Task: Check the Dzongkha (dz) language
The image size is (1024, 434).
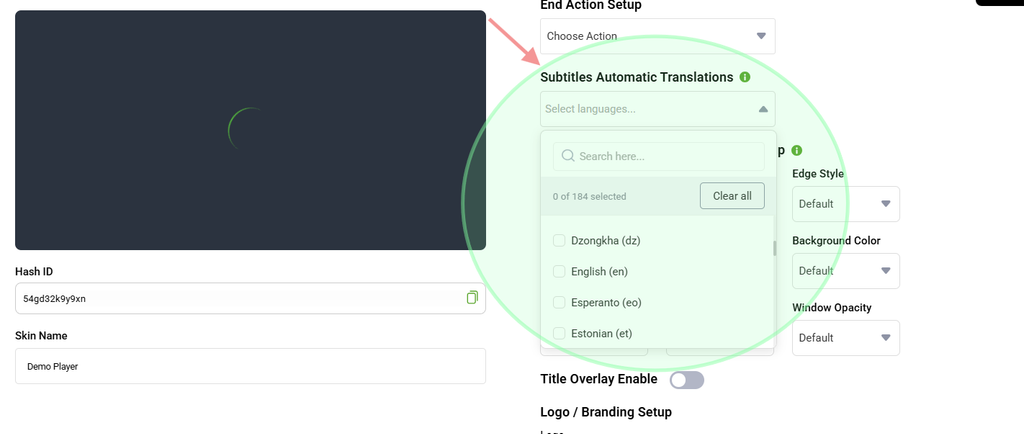Action: pos(559,241)
